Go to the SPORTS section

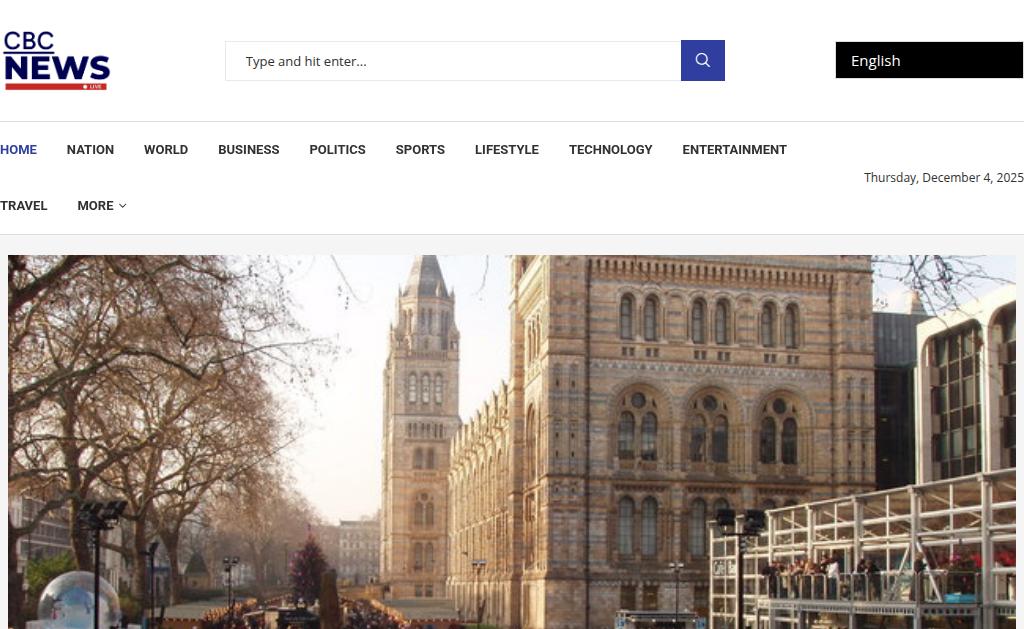pyautogui.click(x=420, y=150)
